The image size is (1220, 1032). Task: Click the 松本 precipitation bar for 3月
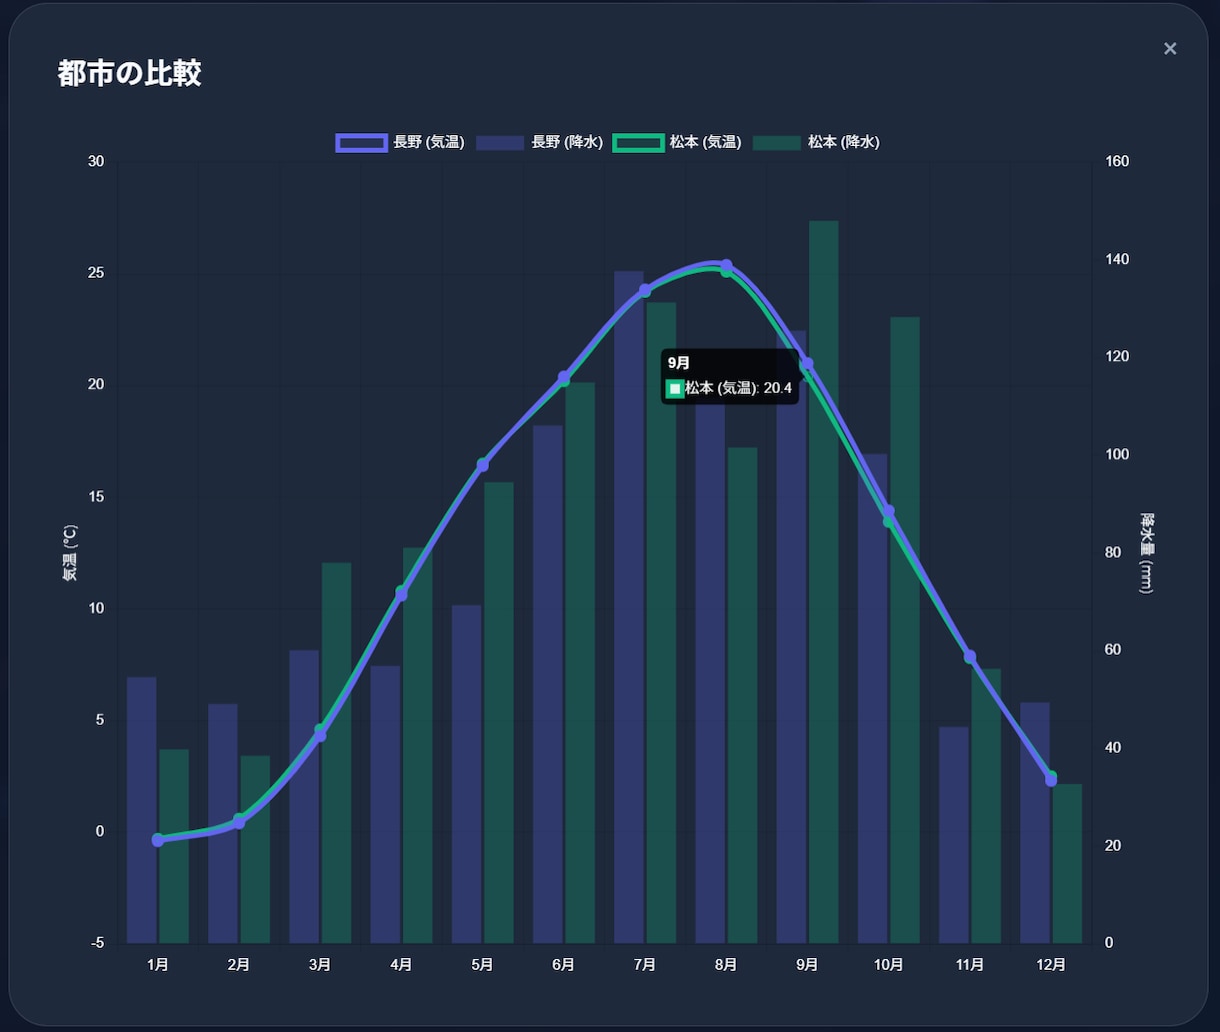336,753
